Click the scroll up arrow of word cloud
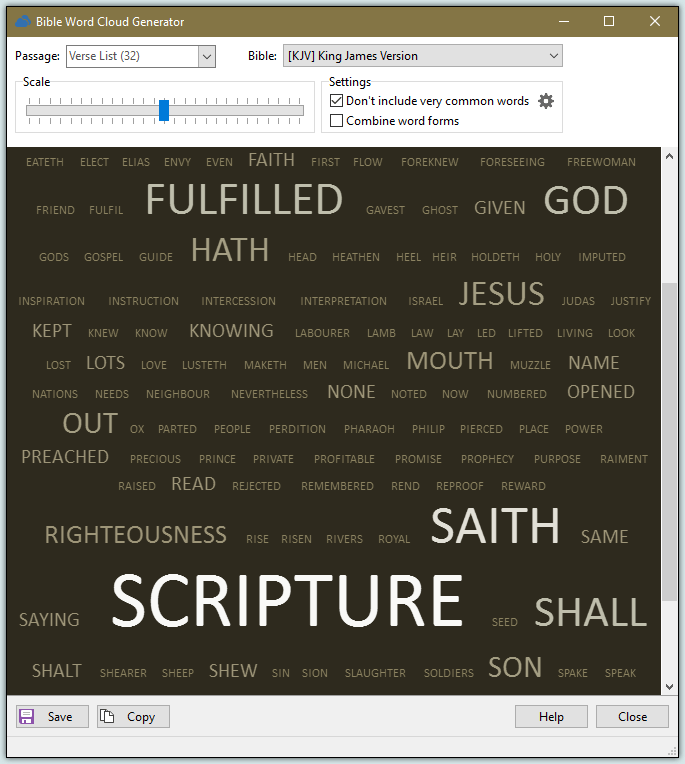Screen dimensions: 685x764 669,156
